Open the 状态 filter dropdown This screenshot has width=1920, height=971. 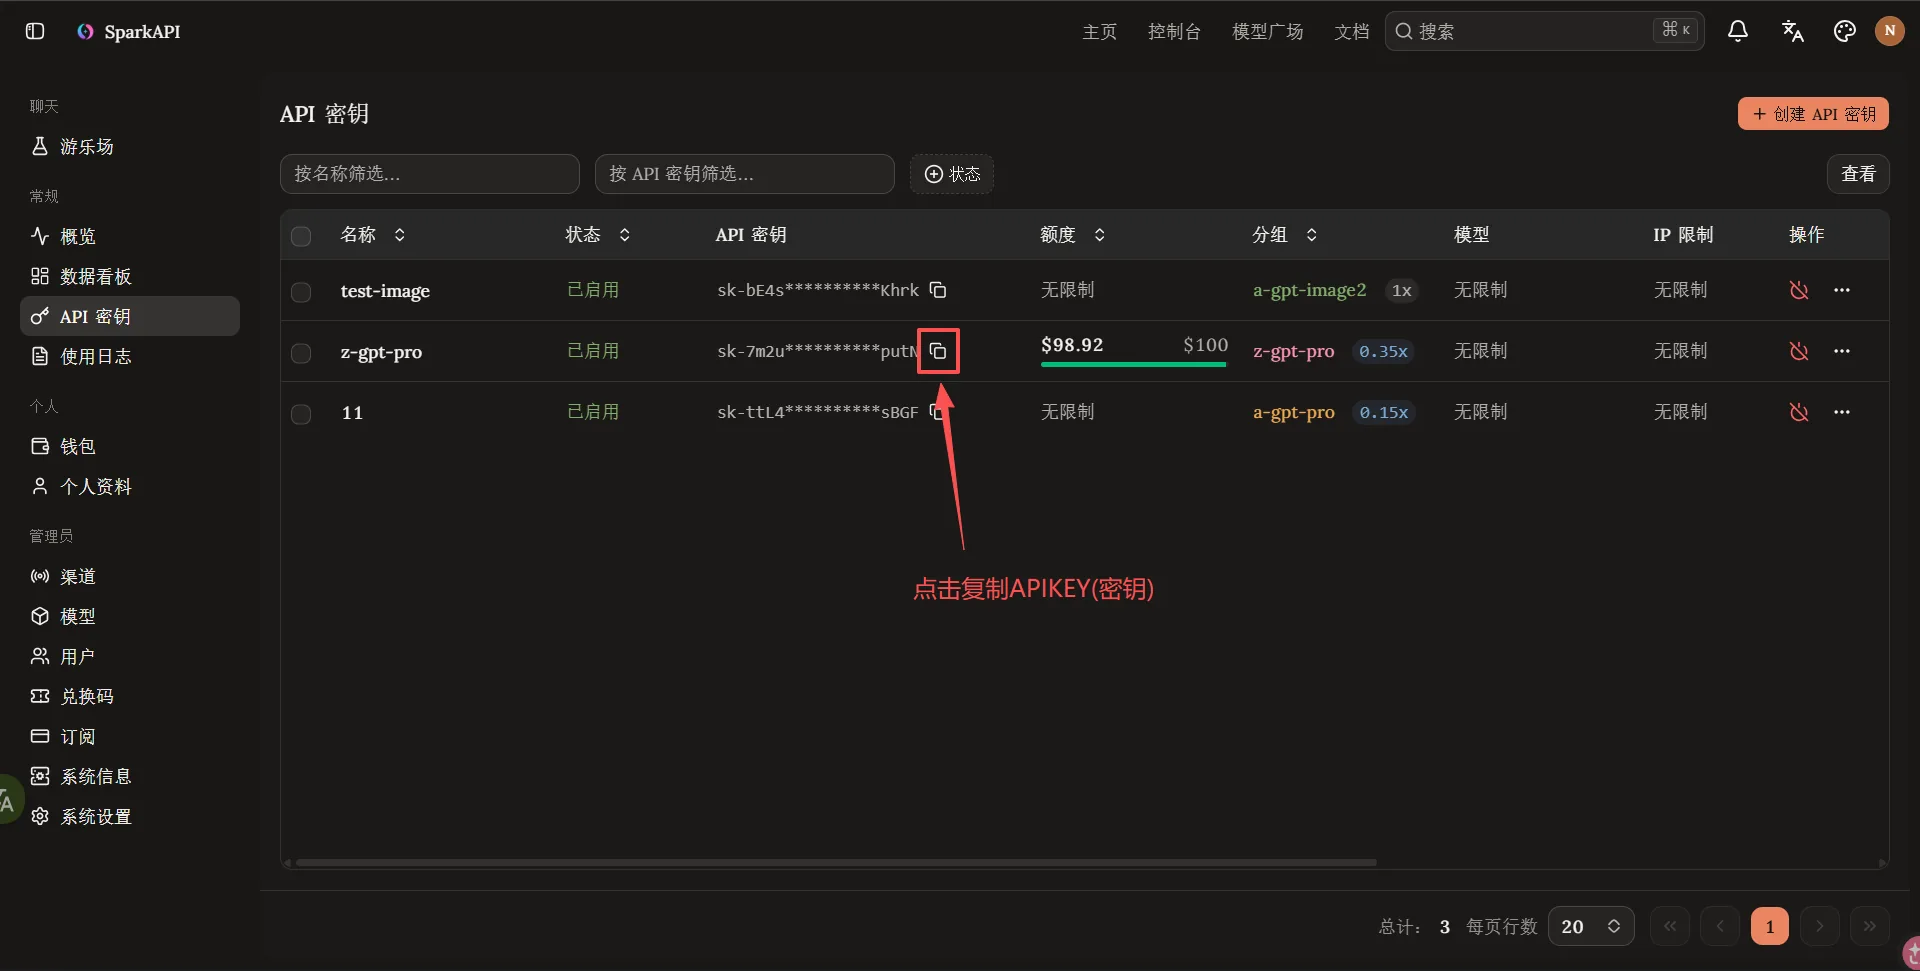[952, 174]
